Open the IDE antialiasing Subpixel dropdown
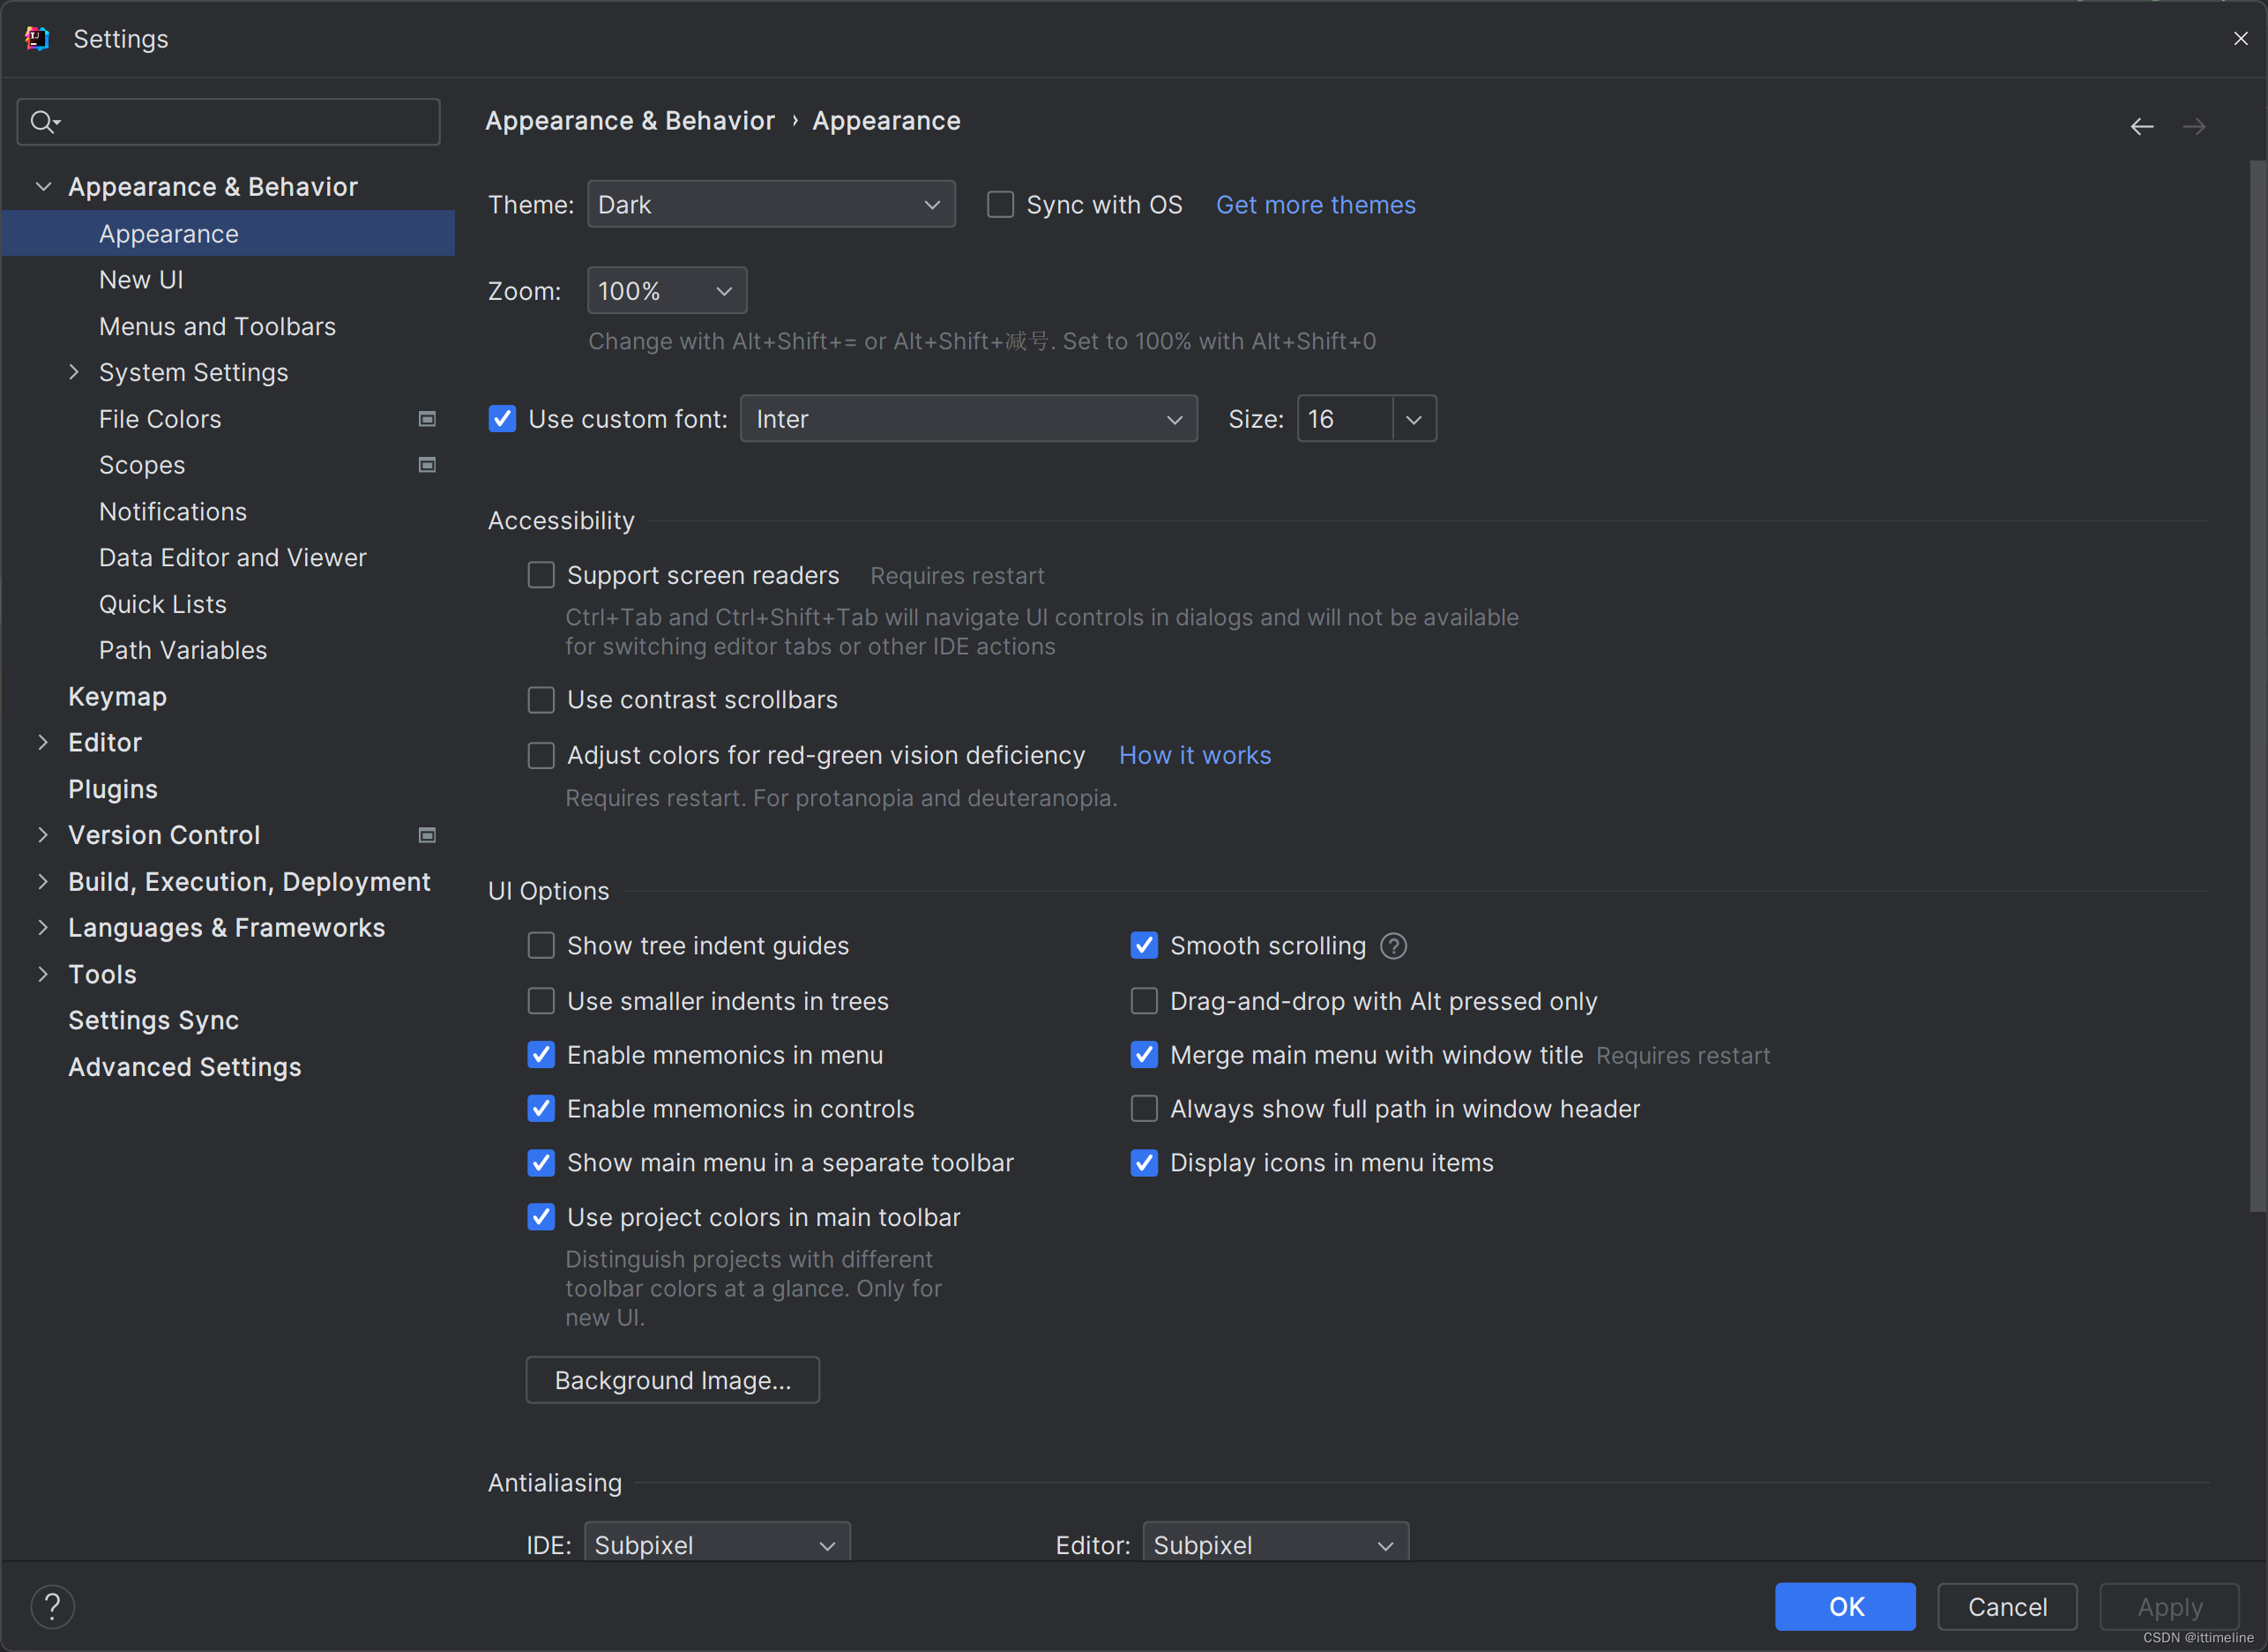The height and width of the screenshot is (1652, 2268). click(x=717, y=1543)
